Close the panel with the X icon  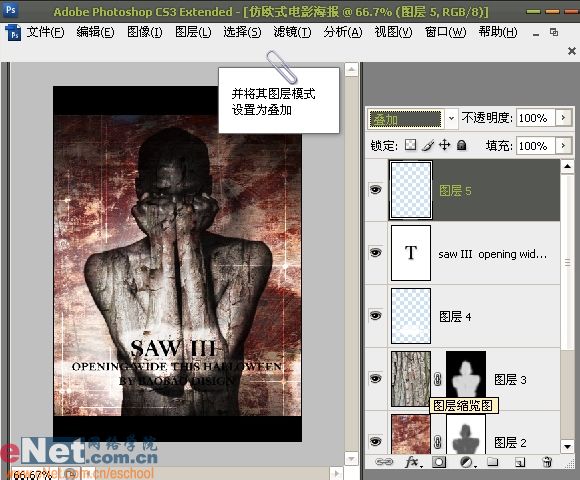pyautogui.click(x=571, y=51)
